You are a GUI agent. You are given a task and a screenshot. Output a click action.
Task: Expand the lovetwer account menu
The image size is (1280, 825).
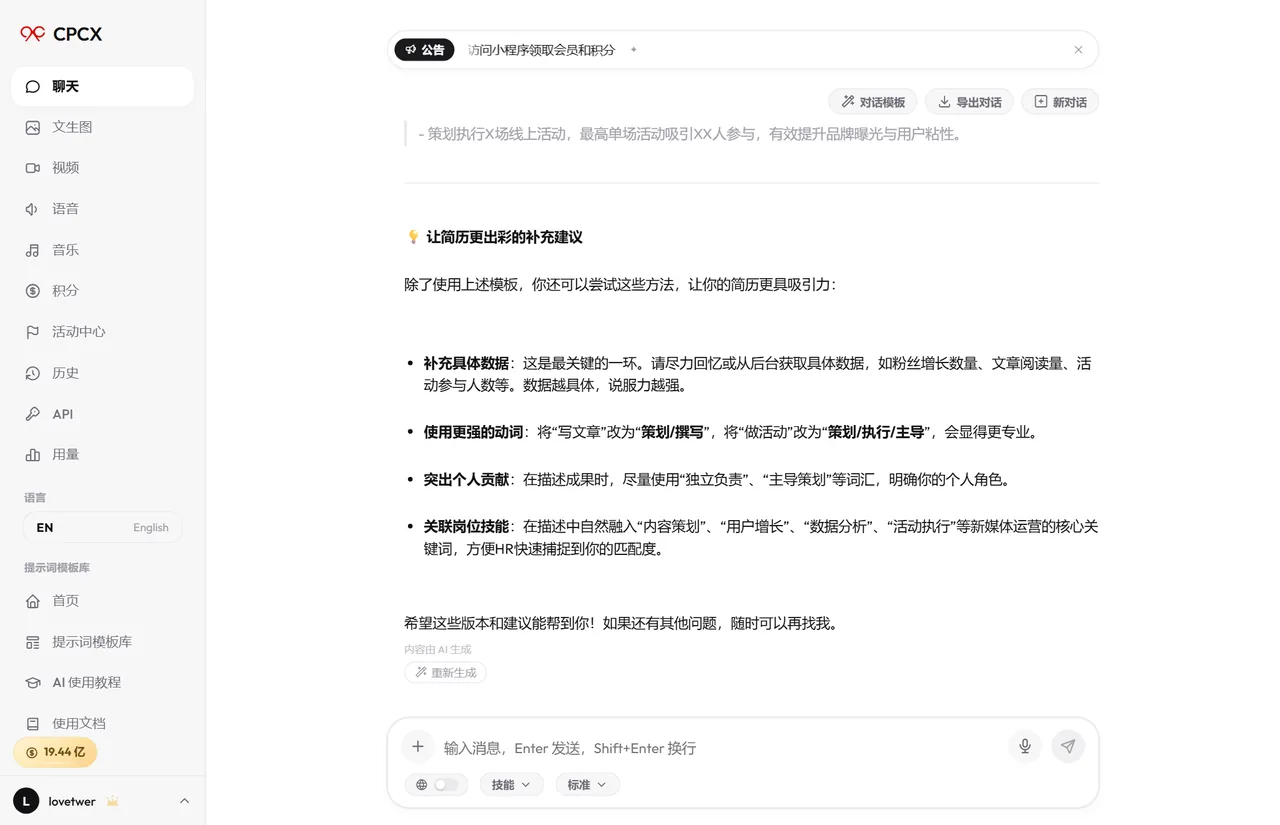pyautogui.click(x=184, y=801)
